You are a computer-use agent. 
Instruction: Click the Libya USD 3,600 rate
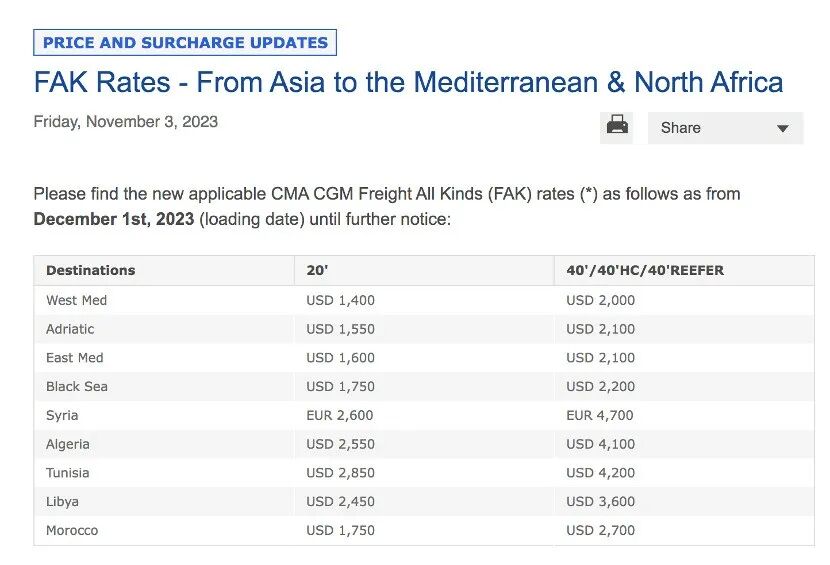point(600,501)
